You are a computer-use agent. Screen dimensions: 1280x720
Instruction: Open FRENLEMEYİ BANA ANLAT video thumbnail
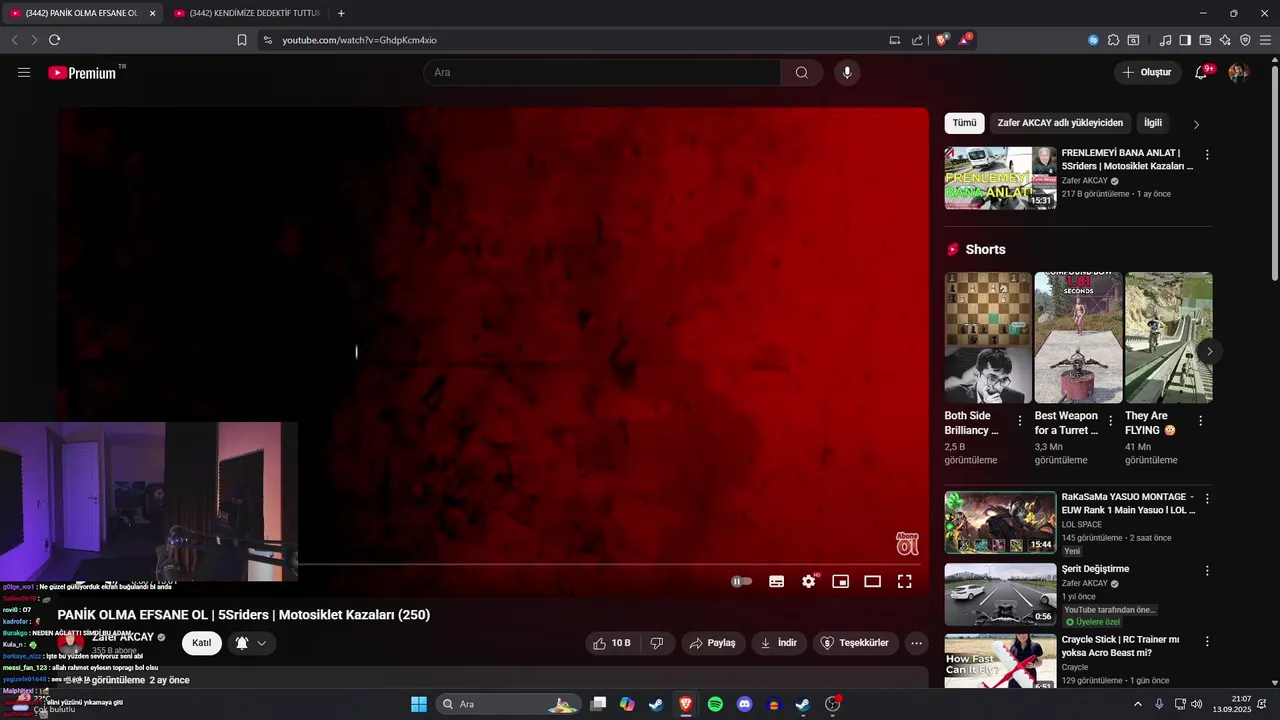1000,178
